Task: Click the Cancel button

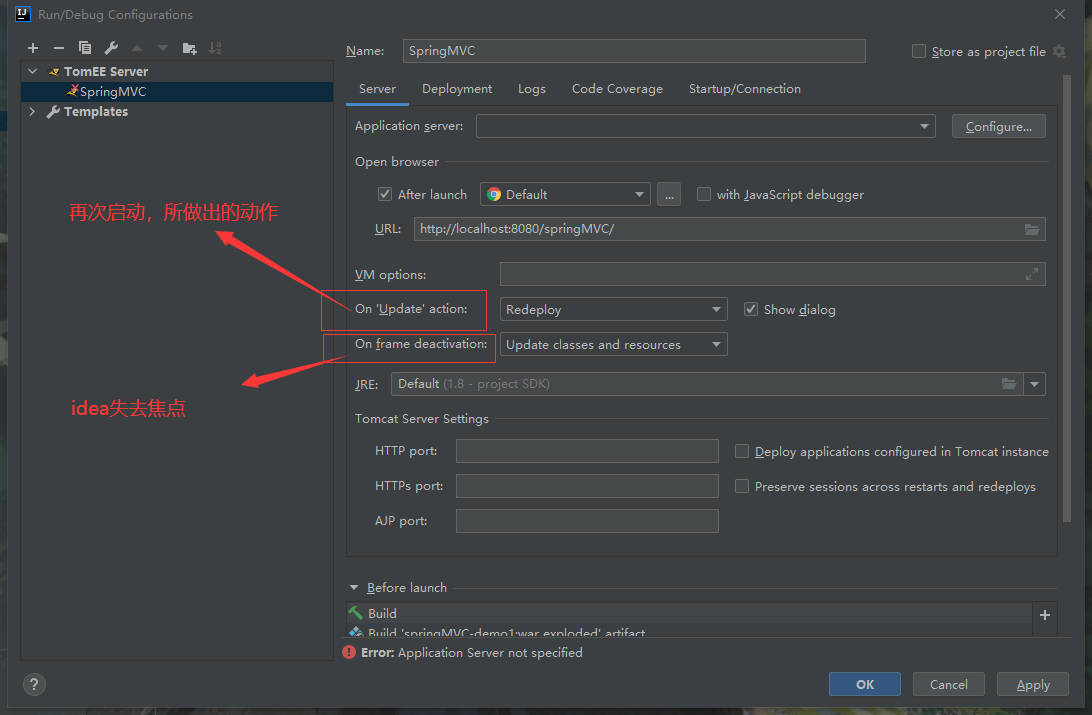Action: 949,684
